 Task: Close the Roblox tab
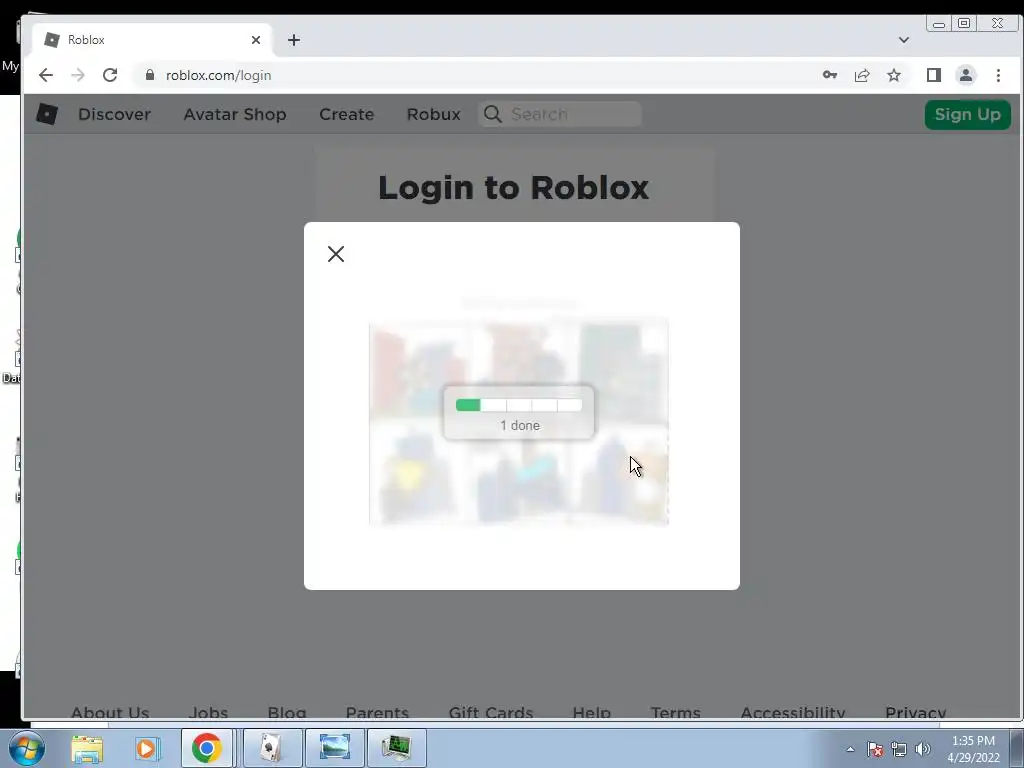point(255,40)
